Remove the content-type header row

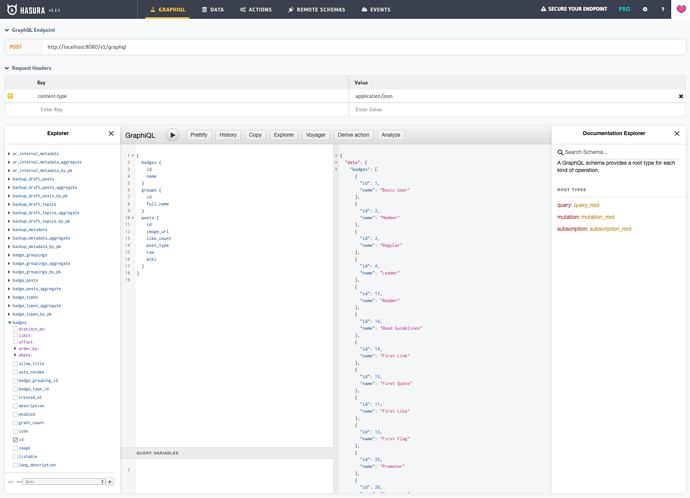point(681,96)
